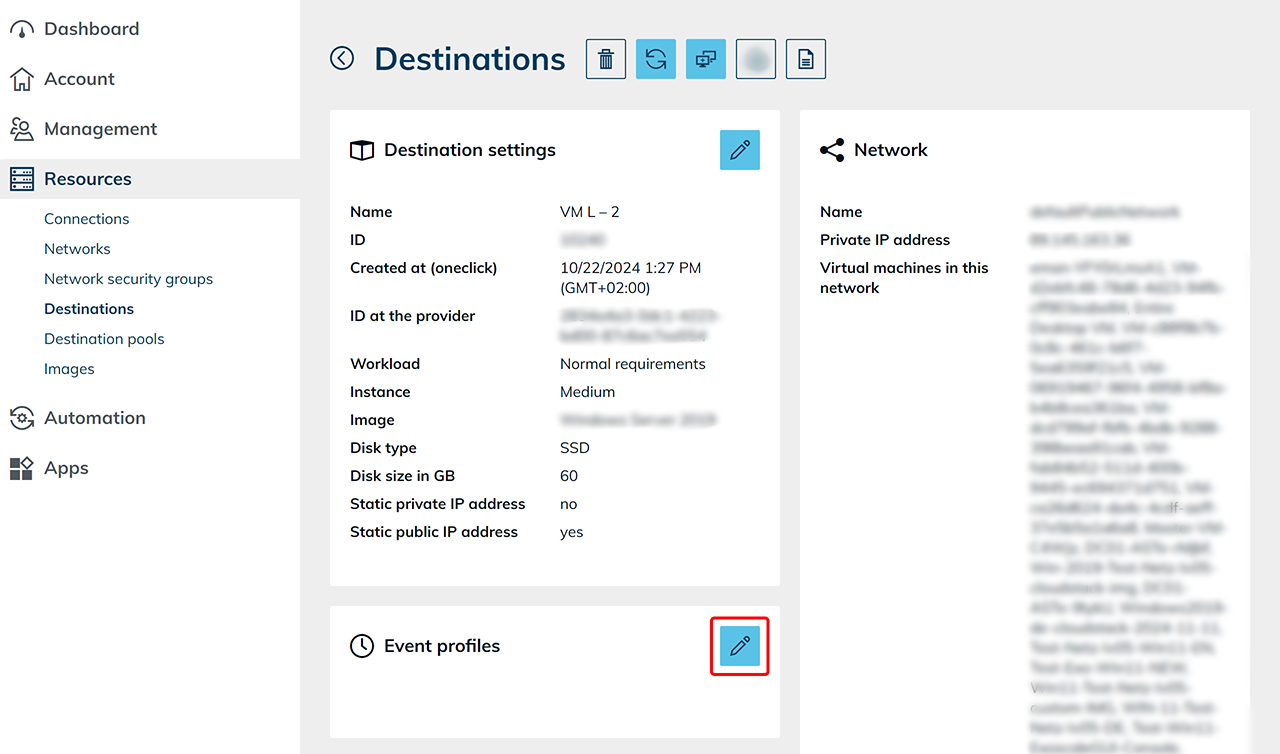Click the blurred toolbar button
Screen dimensions: 1280x754
tap(756, 60)
